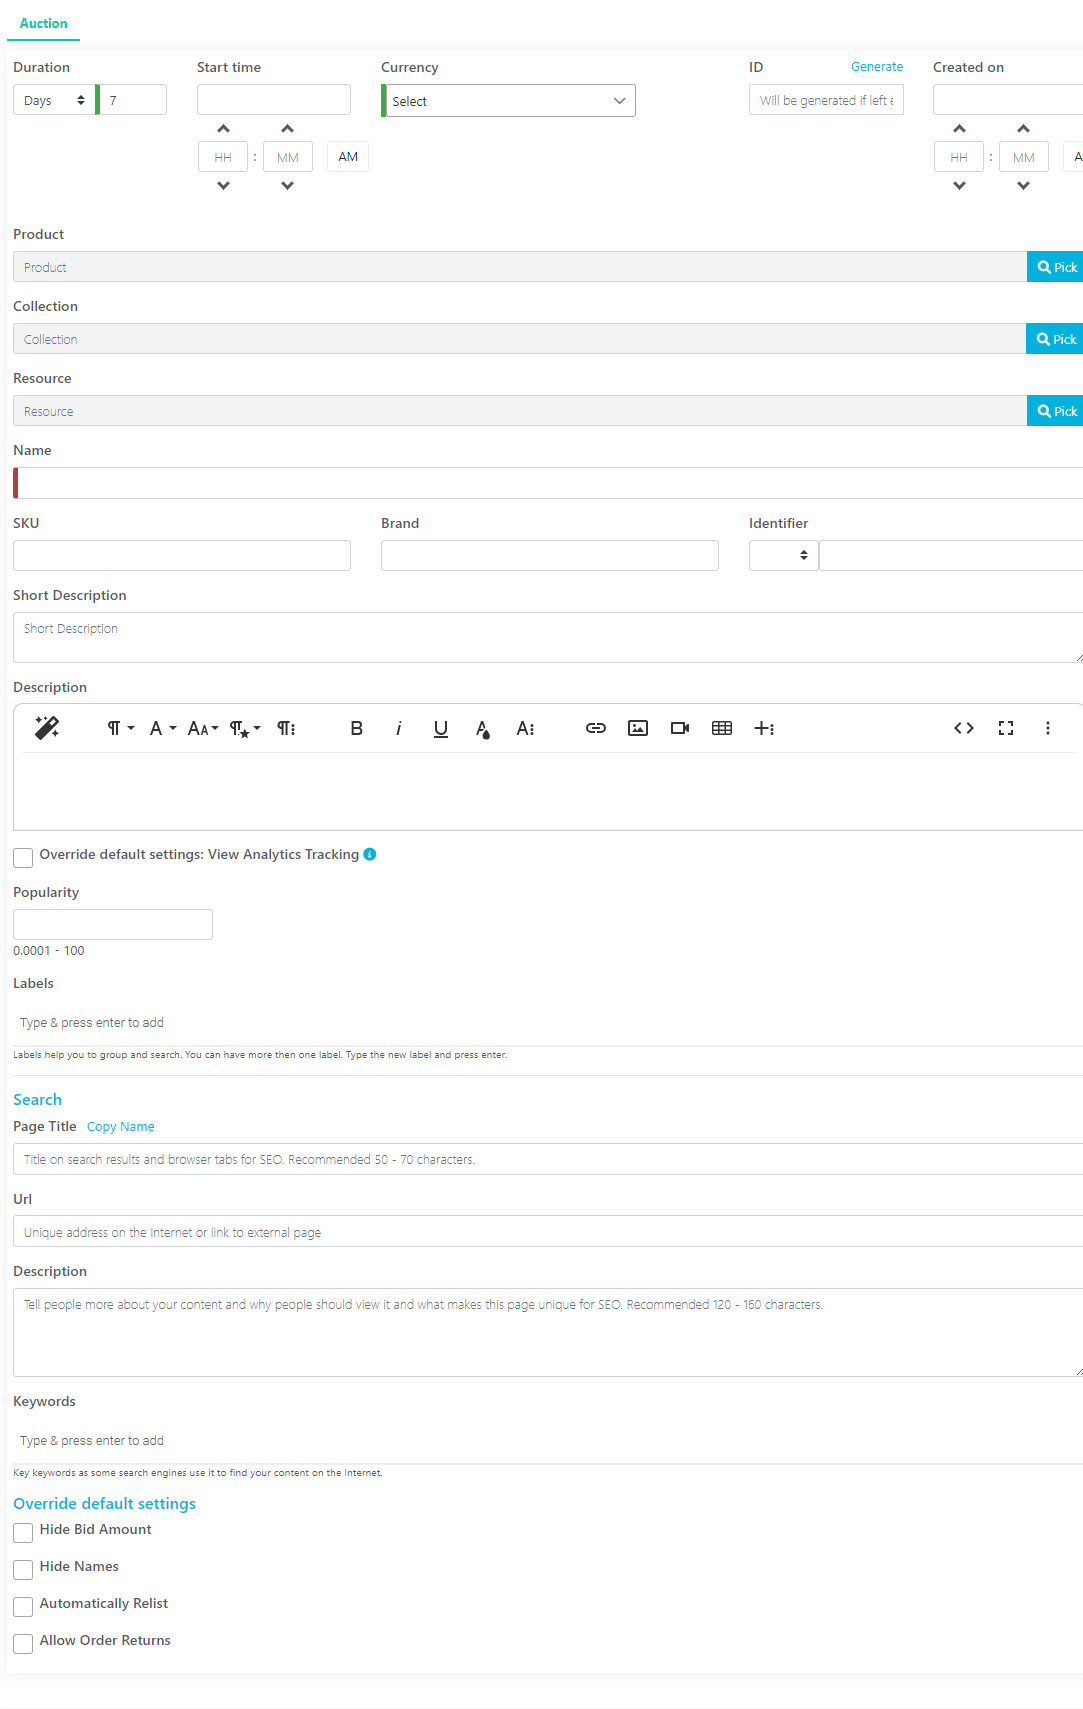Click Analytics Tracking info icon

(x=370, y=854)
